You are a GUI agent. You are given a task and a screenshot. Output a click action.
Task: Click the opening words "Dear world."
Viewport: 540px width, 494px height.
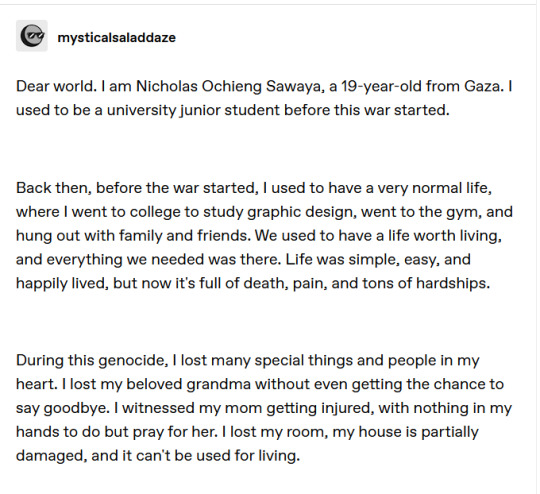(x=56, y=86)
